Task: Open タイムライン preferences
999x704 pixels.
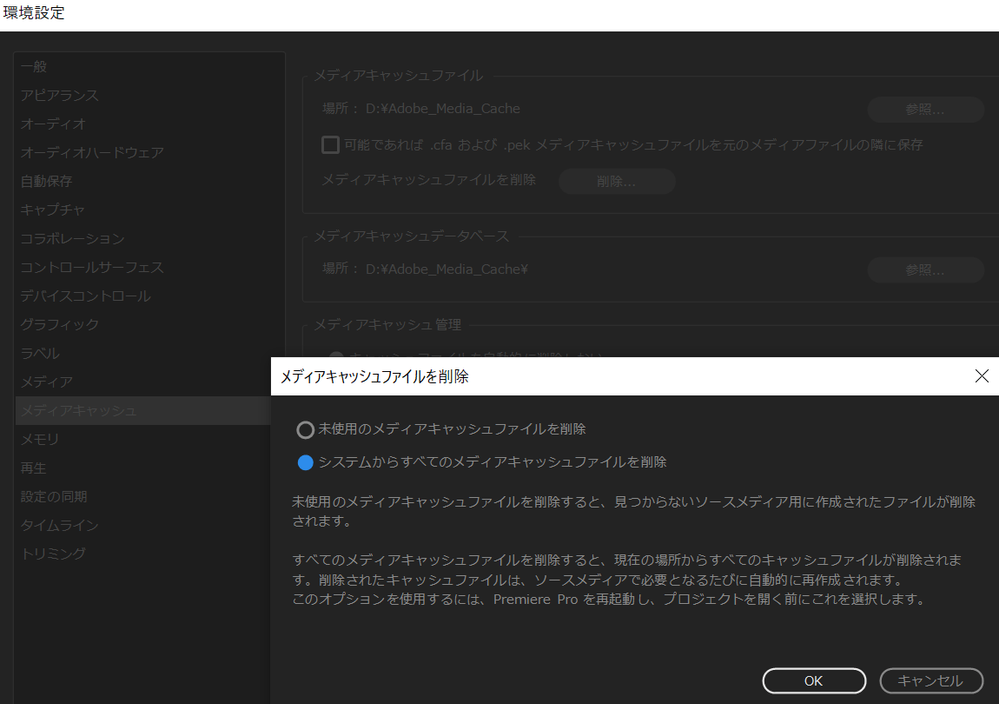Action: pyautogui.click(x=56, y=525)
